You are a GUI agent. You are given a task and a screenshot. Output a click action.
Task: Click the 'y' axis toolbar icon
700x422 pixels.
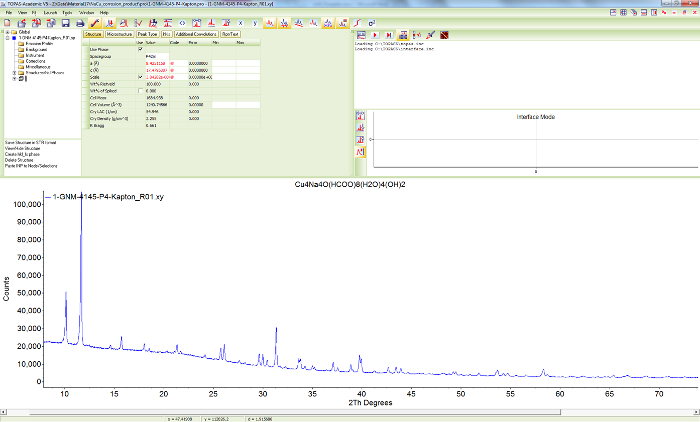click(x=254, y=21)
